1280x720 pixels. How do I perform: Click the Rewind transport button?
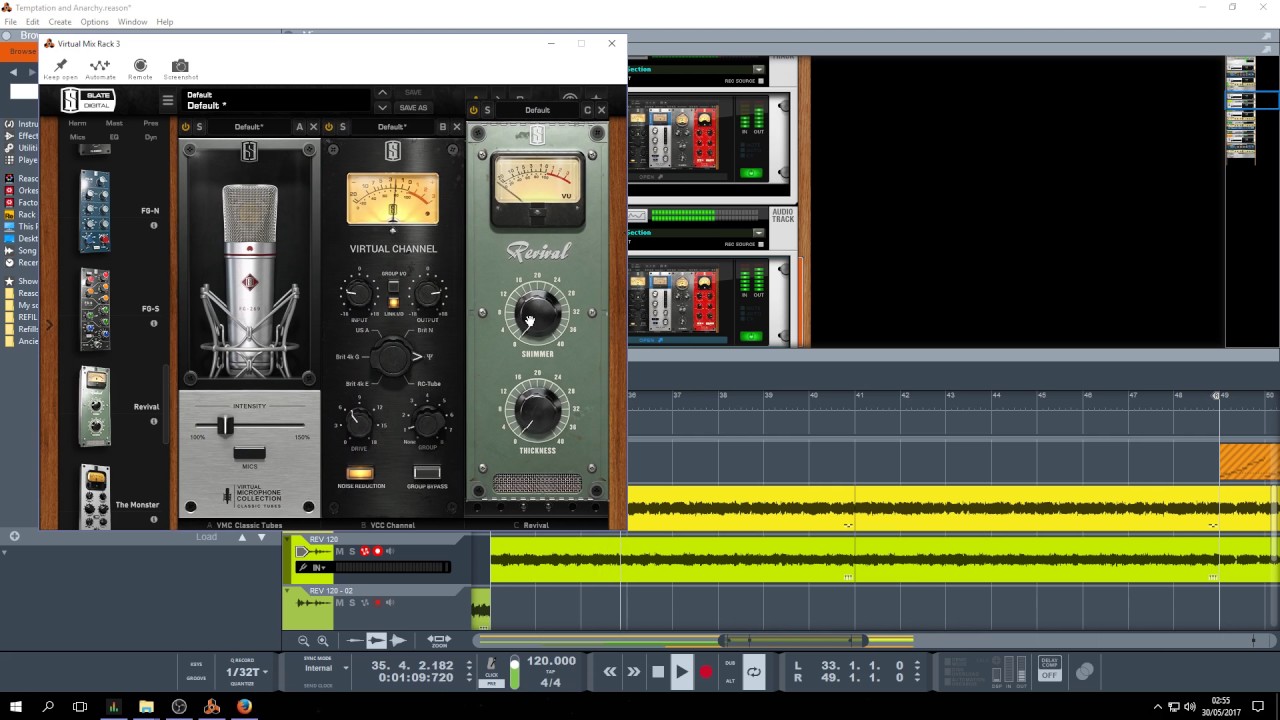pyautogui.click(x=610, y=672)
